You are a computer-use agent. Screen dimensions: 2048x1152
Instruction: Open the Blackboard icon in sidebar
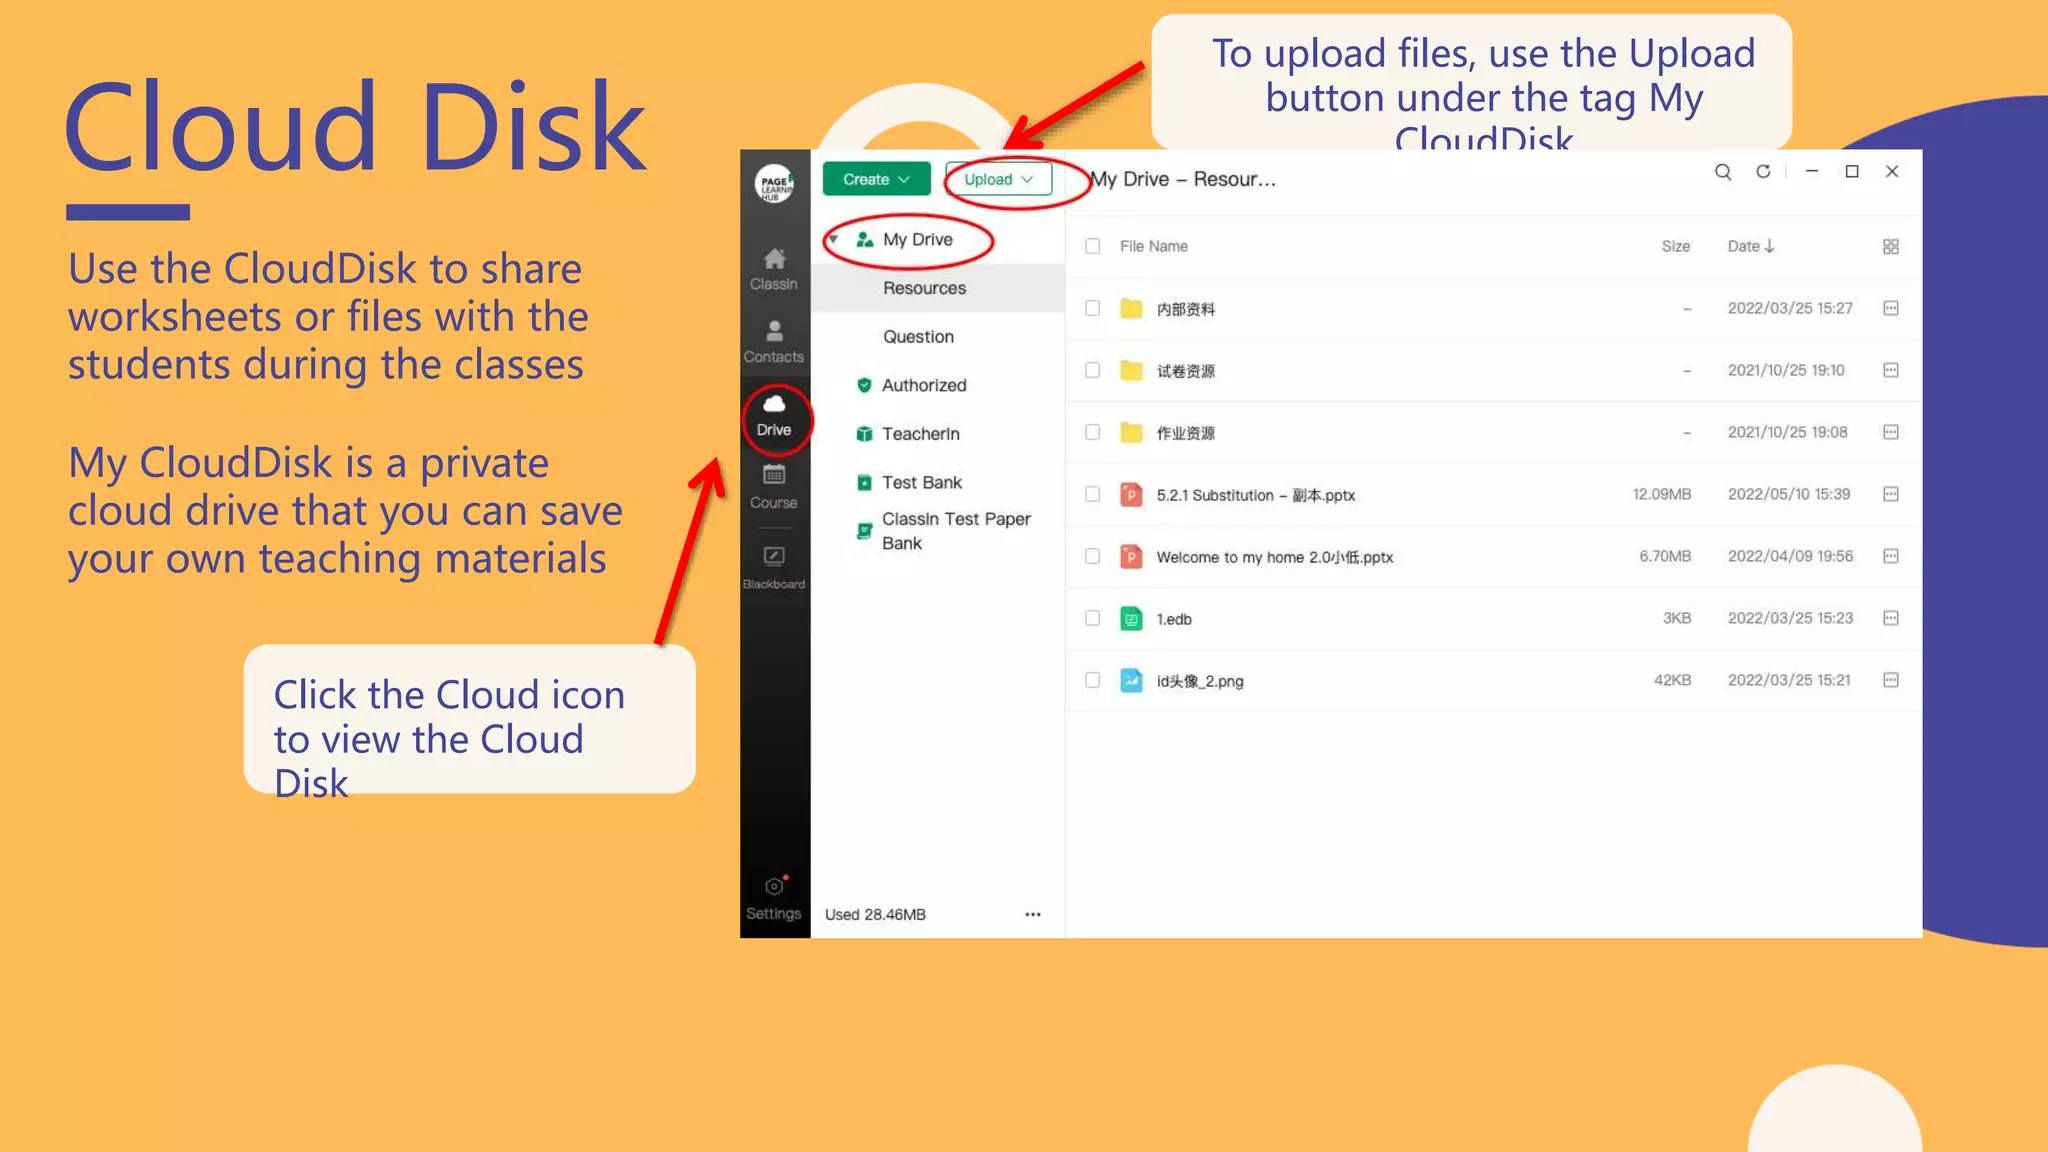[774, 557]
